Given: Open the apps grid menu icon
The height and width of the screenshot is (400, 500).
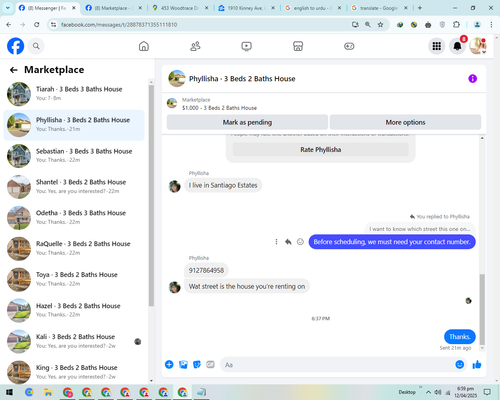Looking at the screenshot, I should pos(437,46).
